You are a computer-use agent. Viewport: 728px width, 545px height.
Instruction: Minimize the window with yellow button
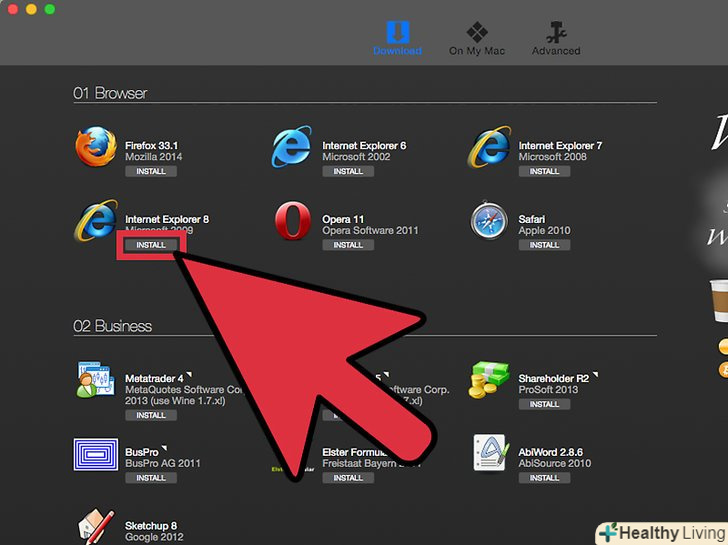(x=31, y=9)
